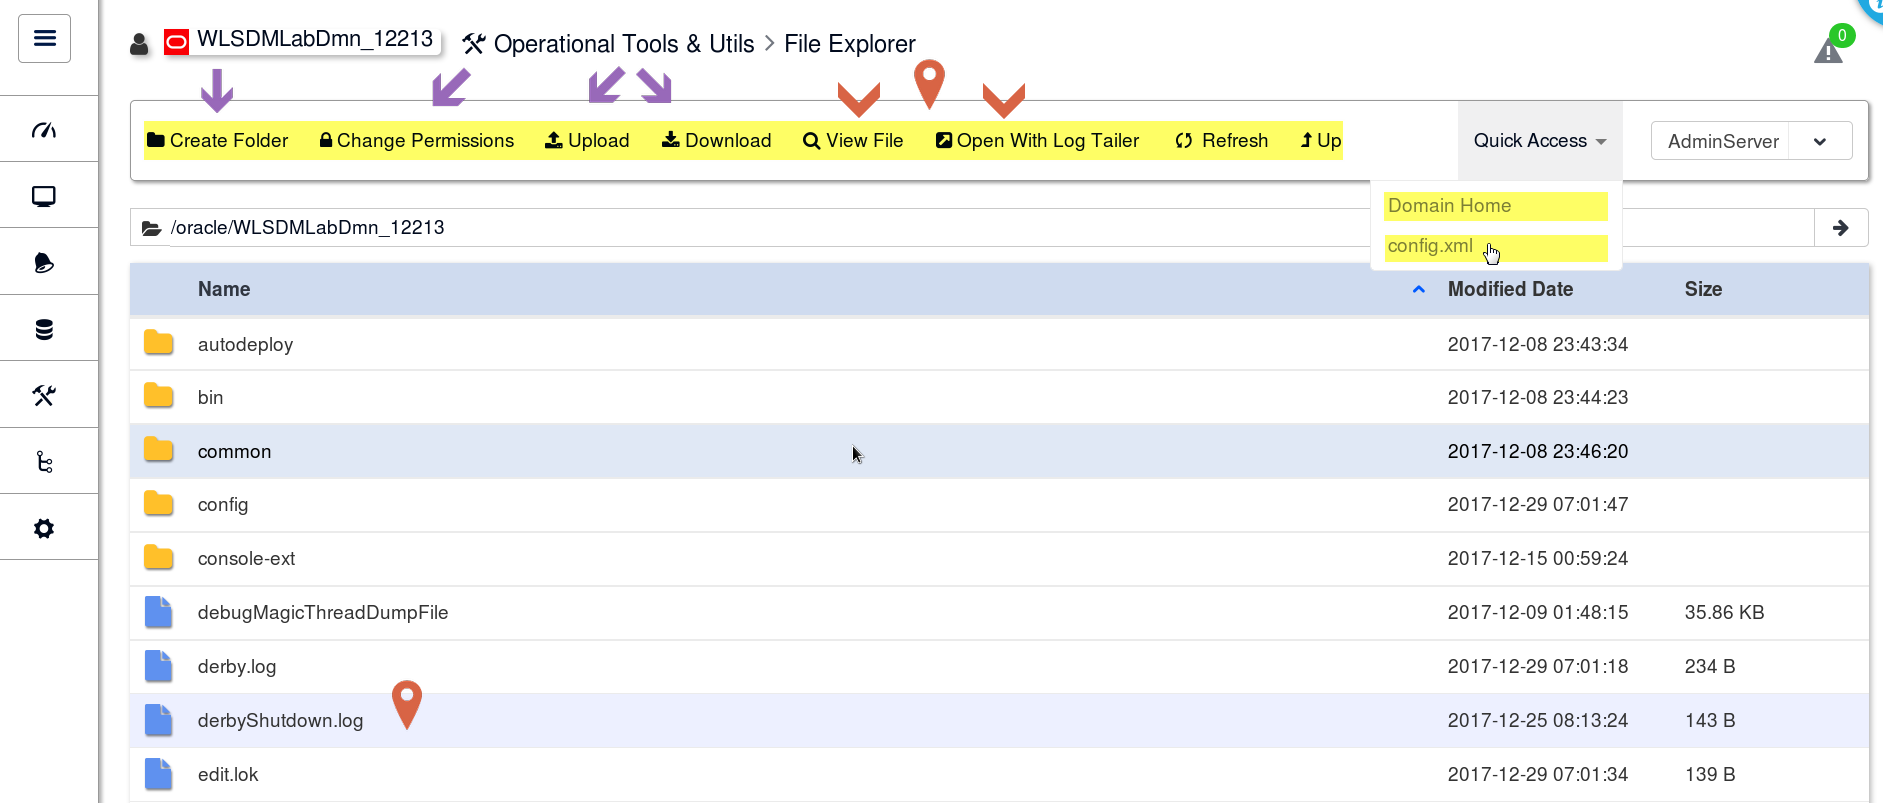Open the settings gear sidebar icon
1883x803 pixels.
(44, 528)
